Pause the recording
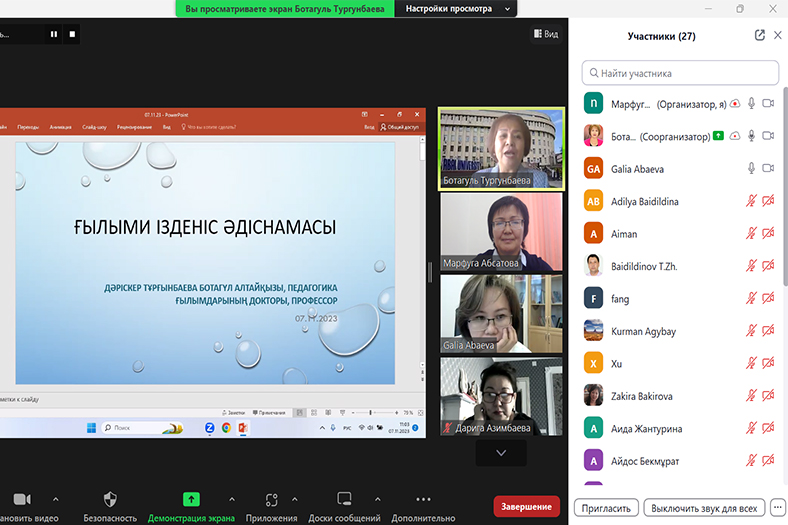 pos(54,34)
